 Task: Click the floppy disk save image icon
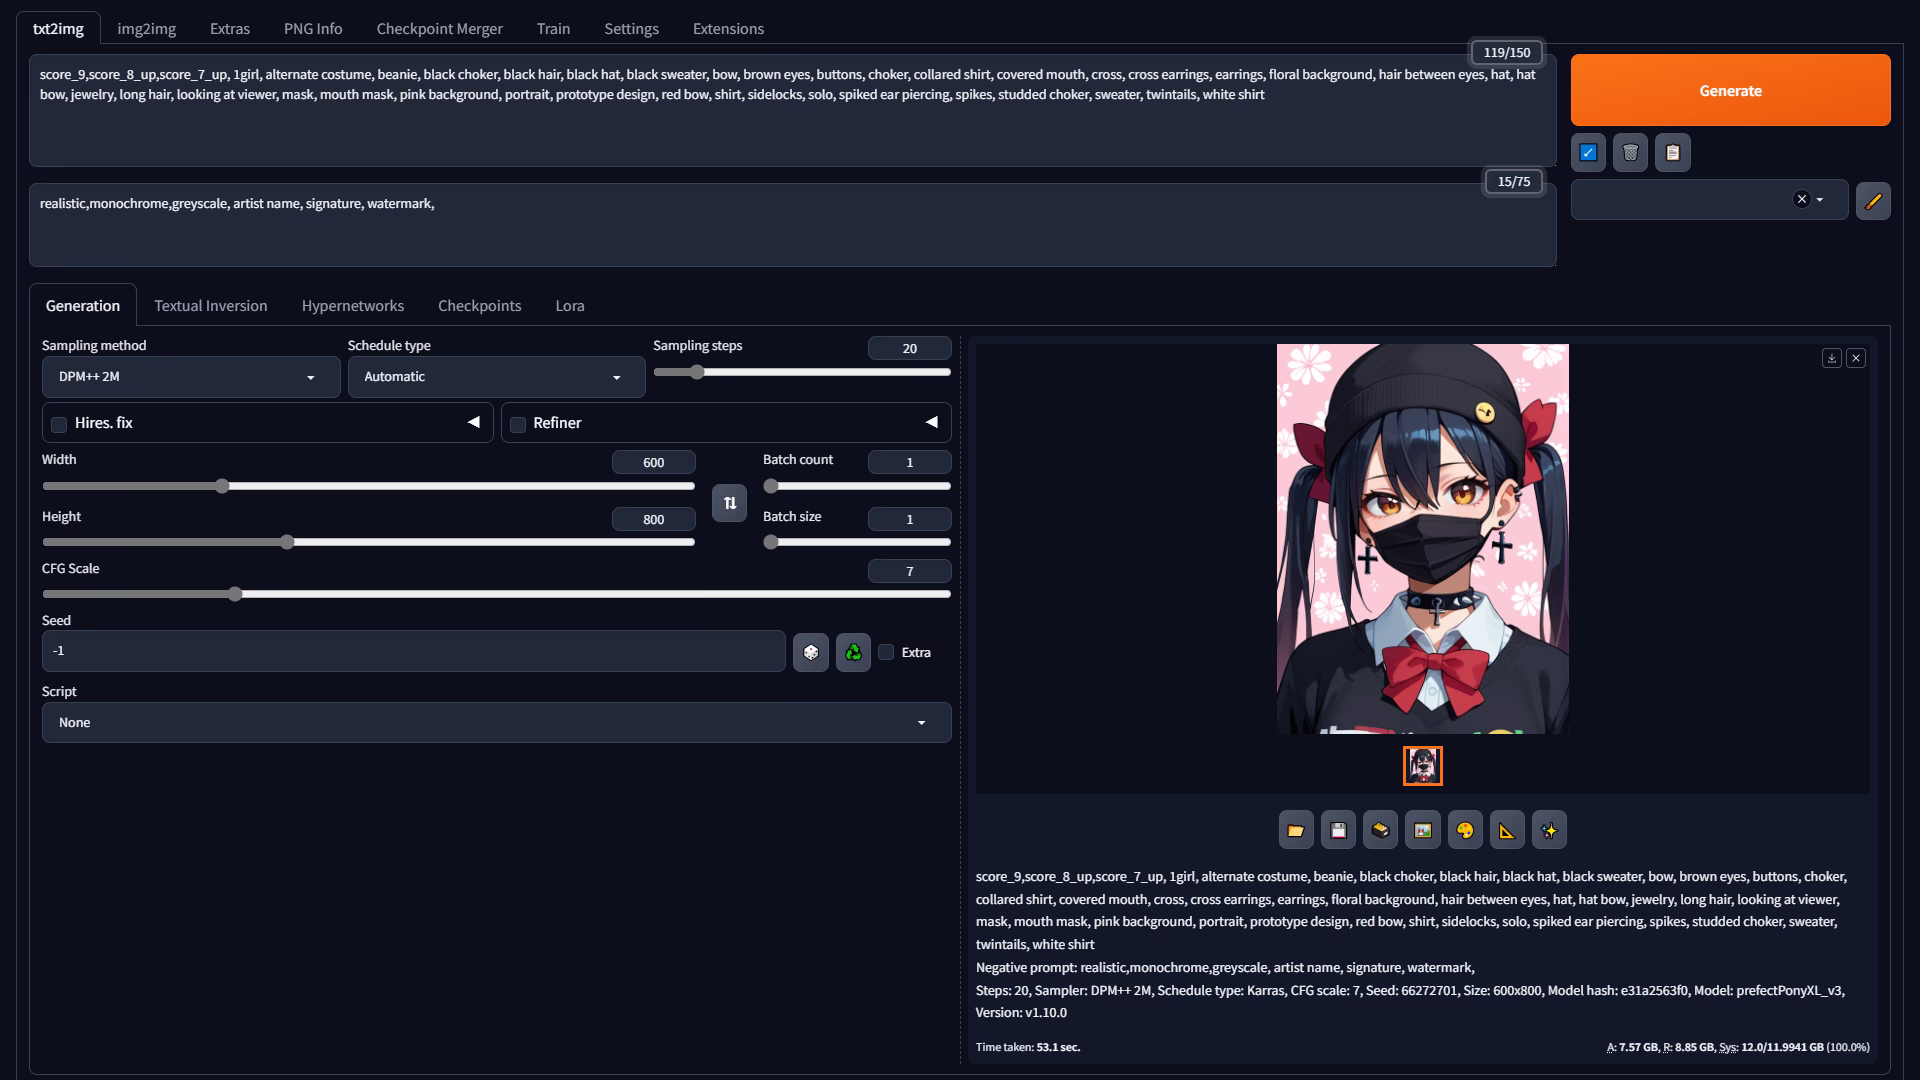pyautogui.click(x=1338, y=830)
